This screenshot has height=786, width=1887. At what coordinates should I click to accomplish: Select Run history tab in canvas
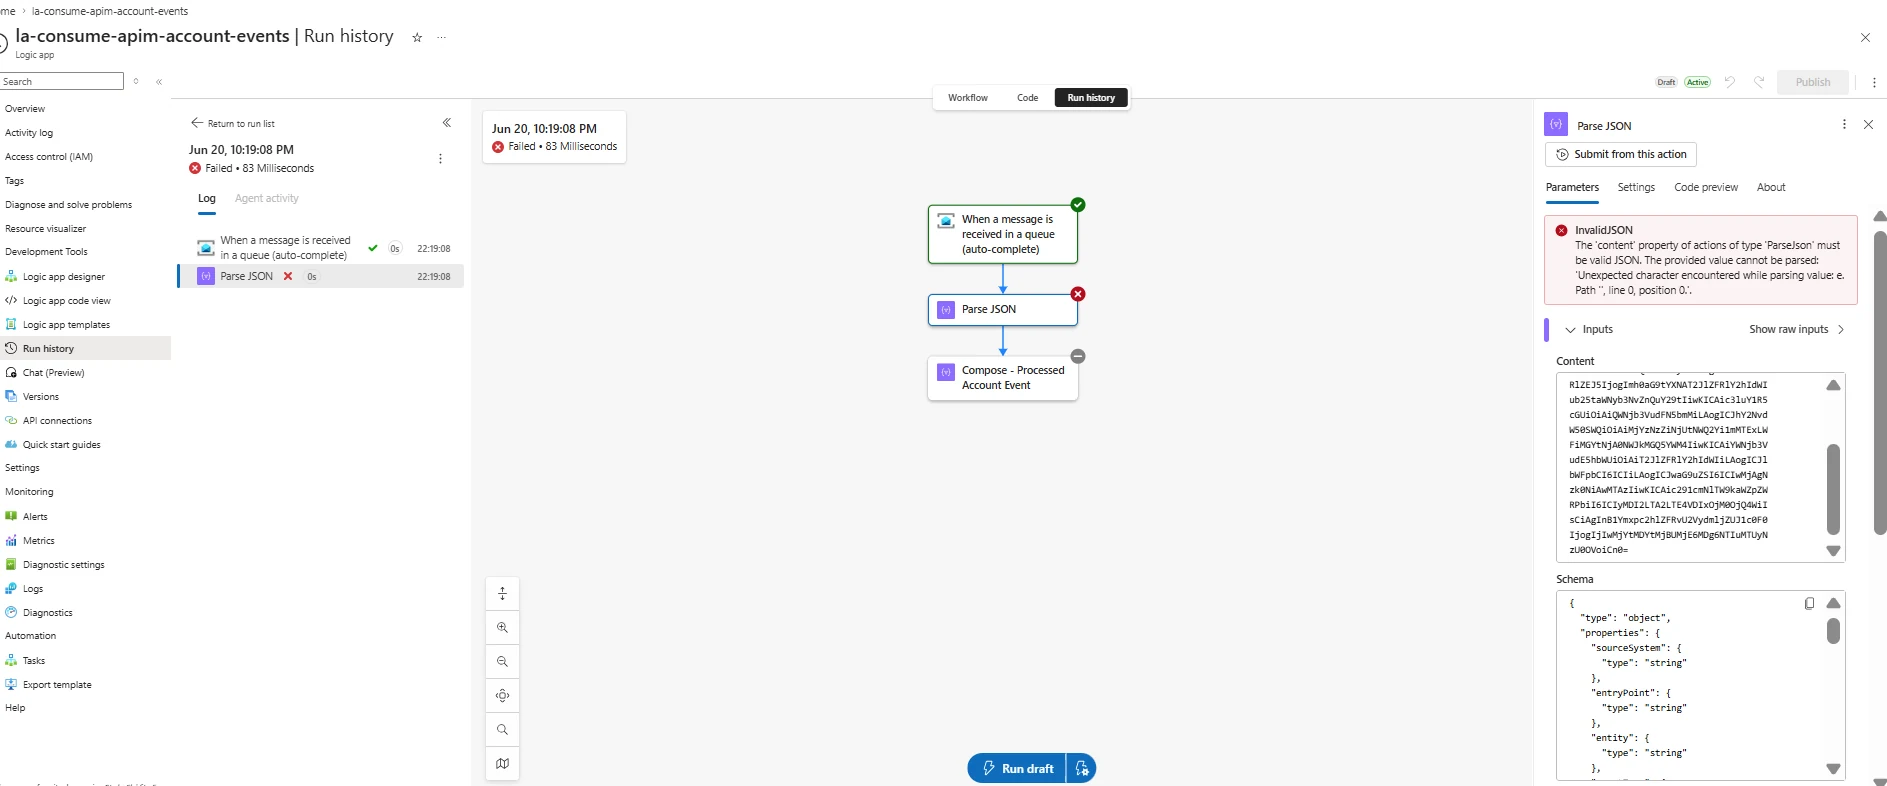click(x=1091, y=98)
